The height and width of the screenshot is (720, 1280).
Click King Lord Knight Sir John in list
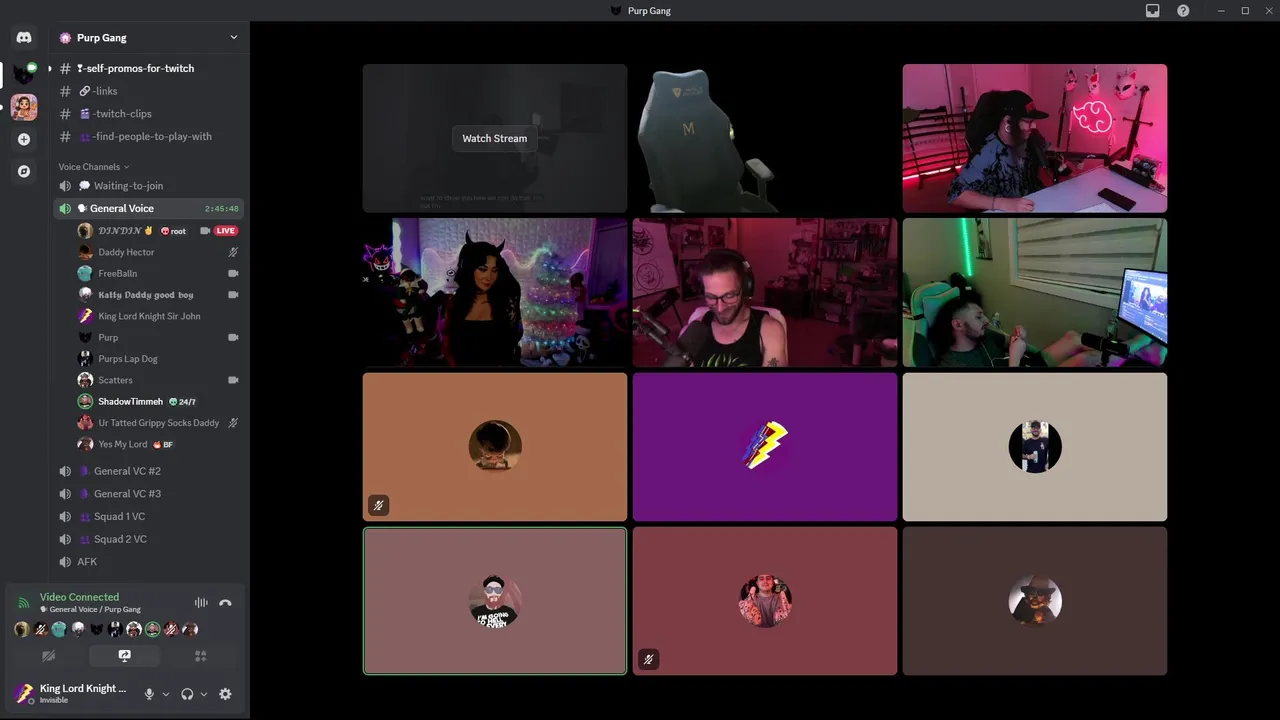tap(157, 316)
